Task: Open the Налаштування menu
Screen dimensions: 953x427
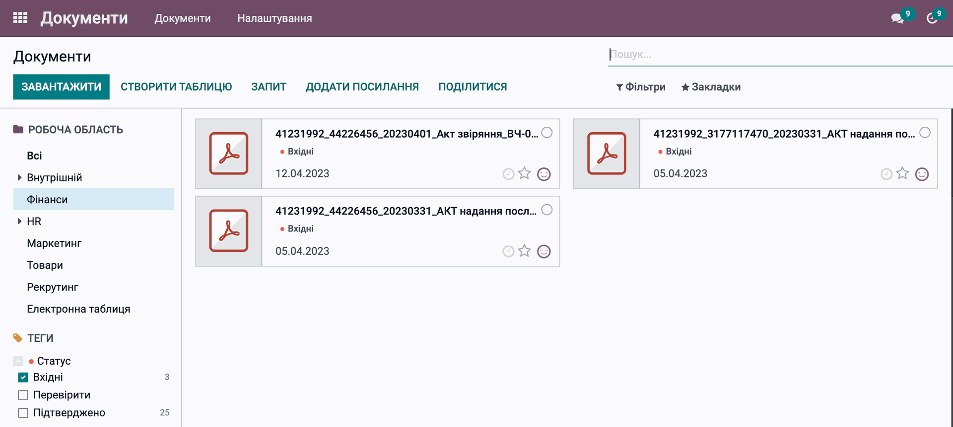Action: tap(274, 18)
